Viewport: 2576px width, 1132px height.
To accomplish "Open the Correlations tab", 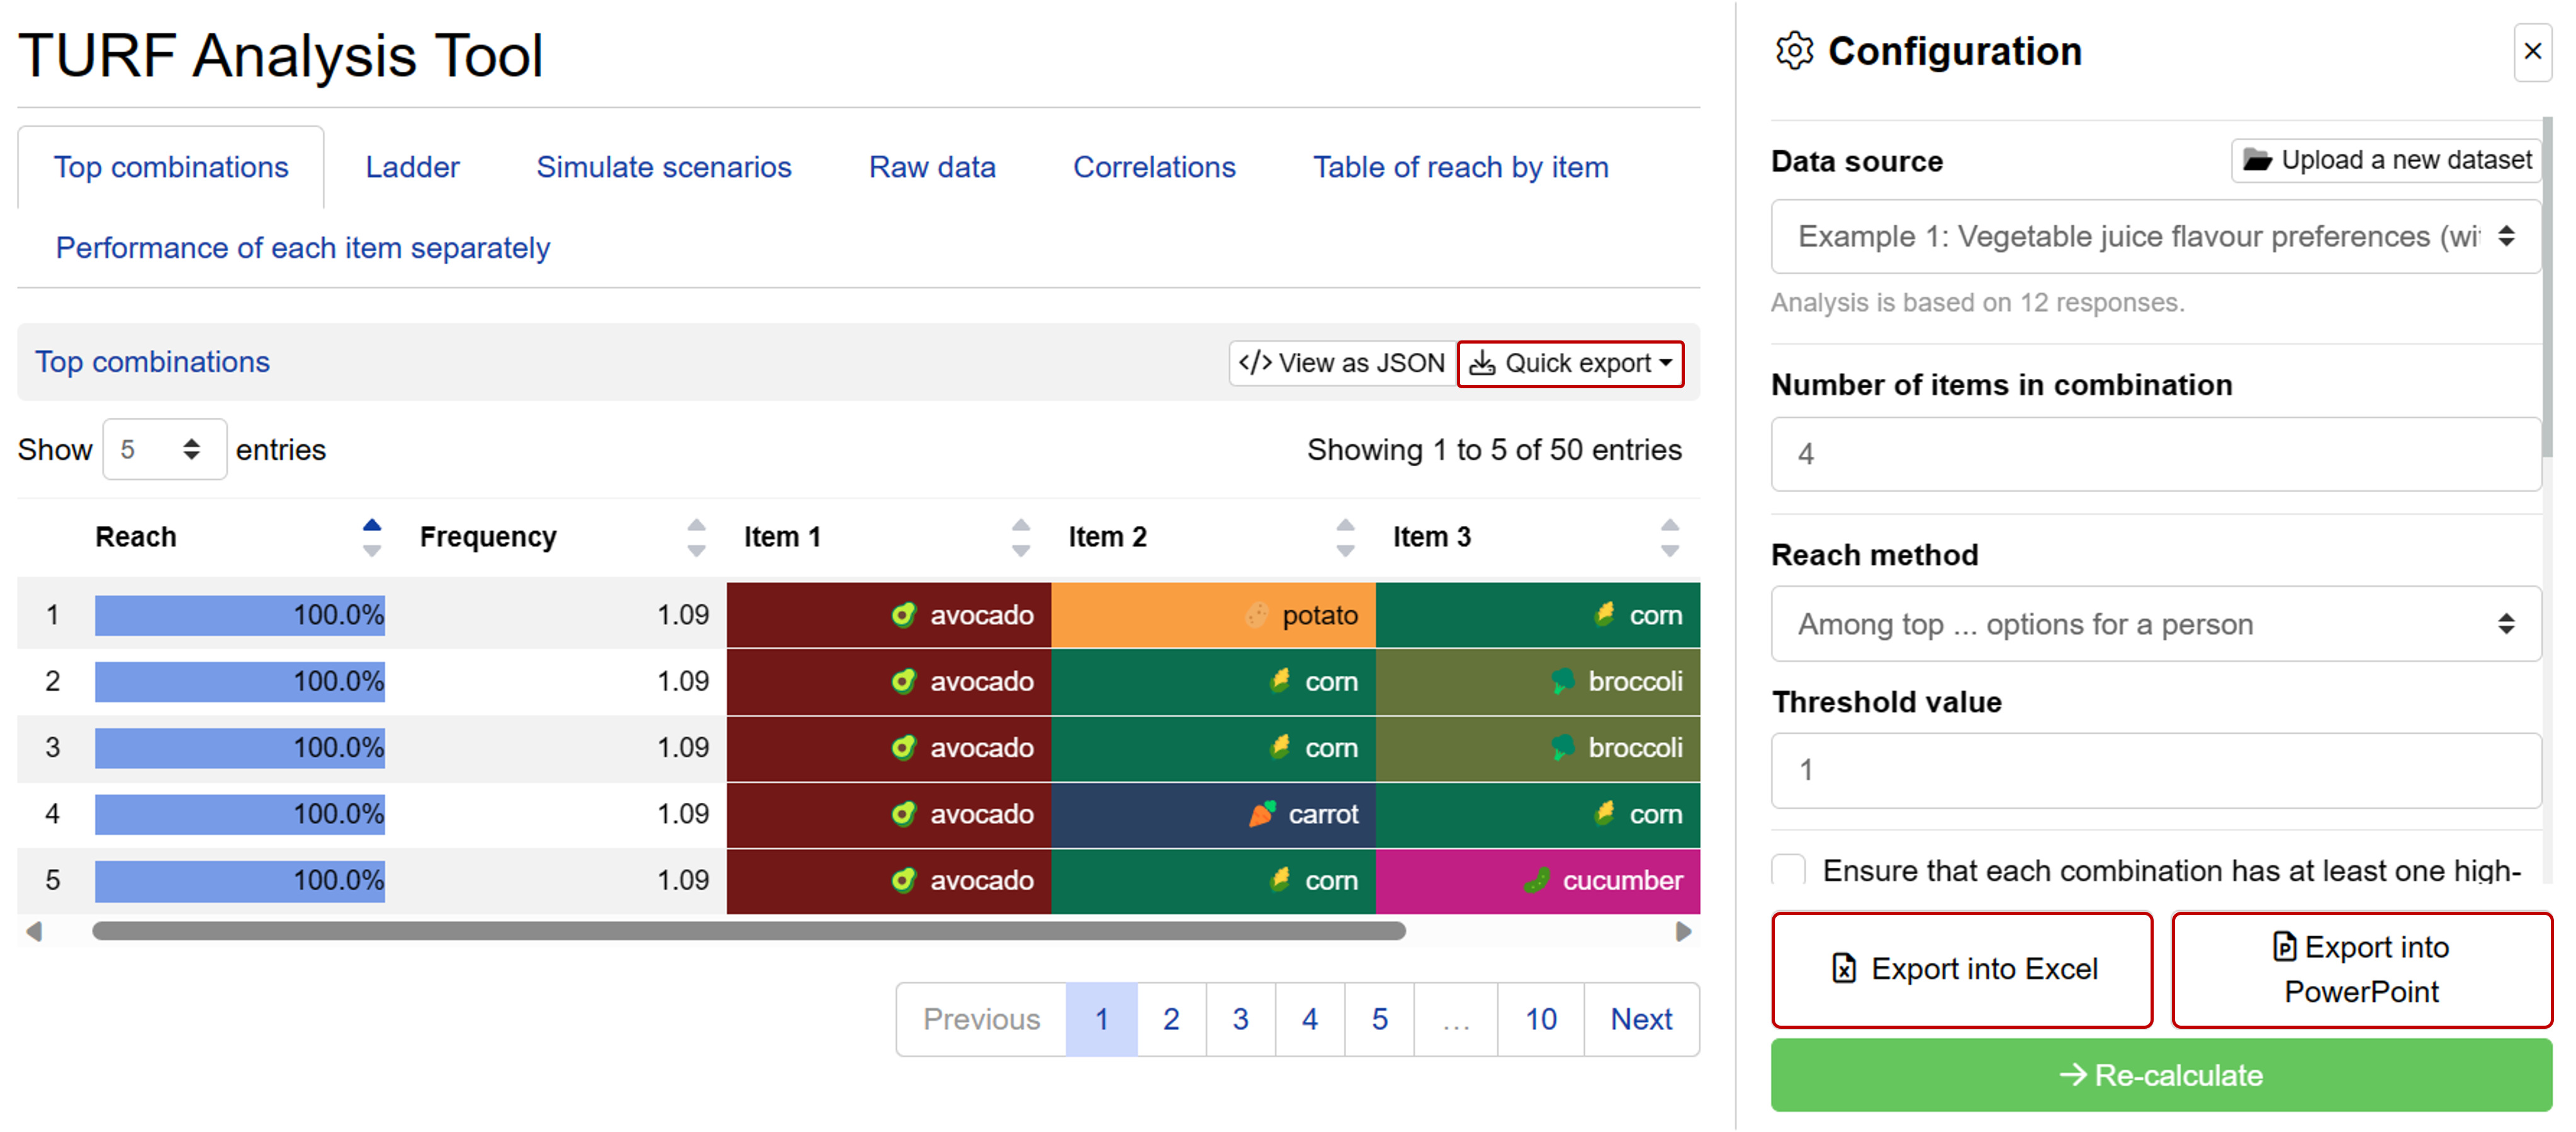I will pyautogui.click(x=1154, y=167).
